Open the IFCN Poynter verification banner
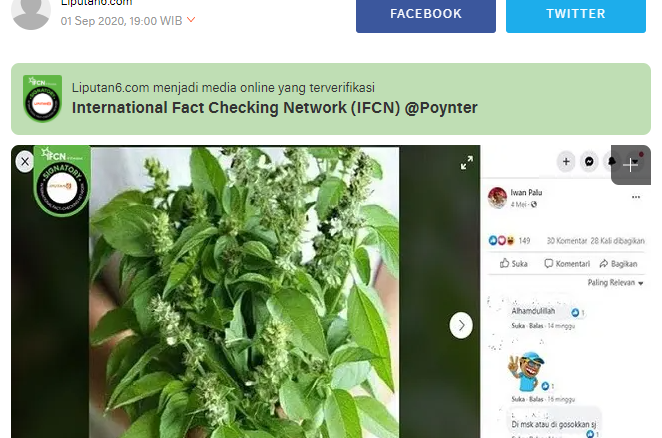This screenshot has height=438, width=662. click(x=331, y=99)
